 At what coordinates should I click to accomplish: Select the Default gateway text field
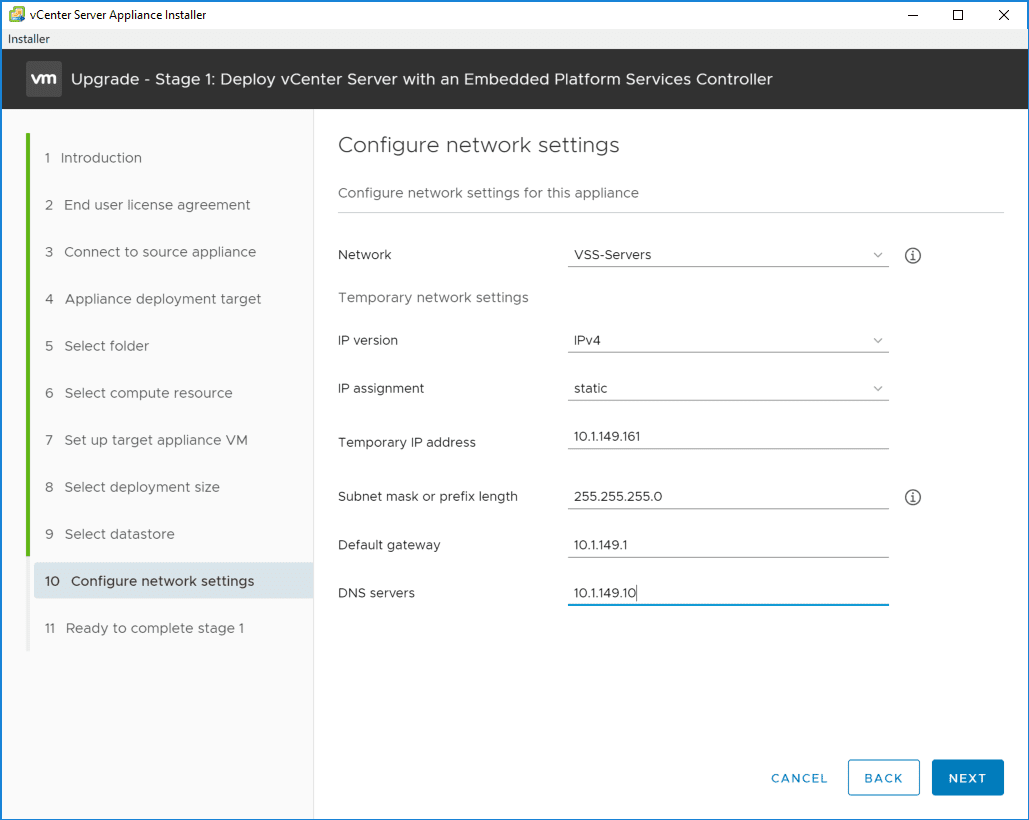point(727,545)
